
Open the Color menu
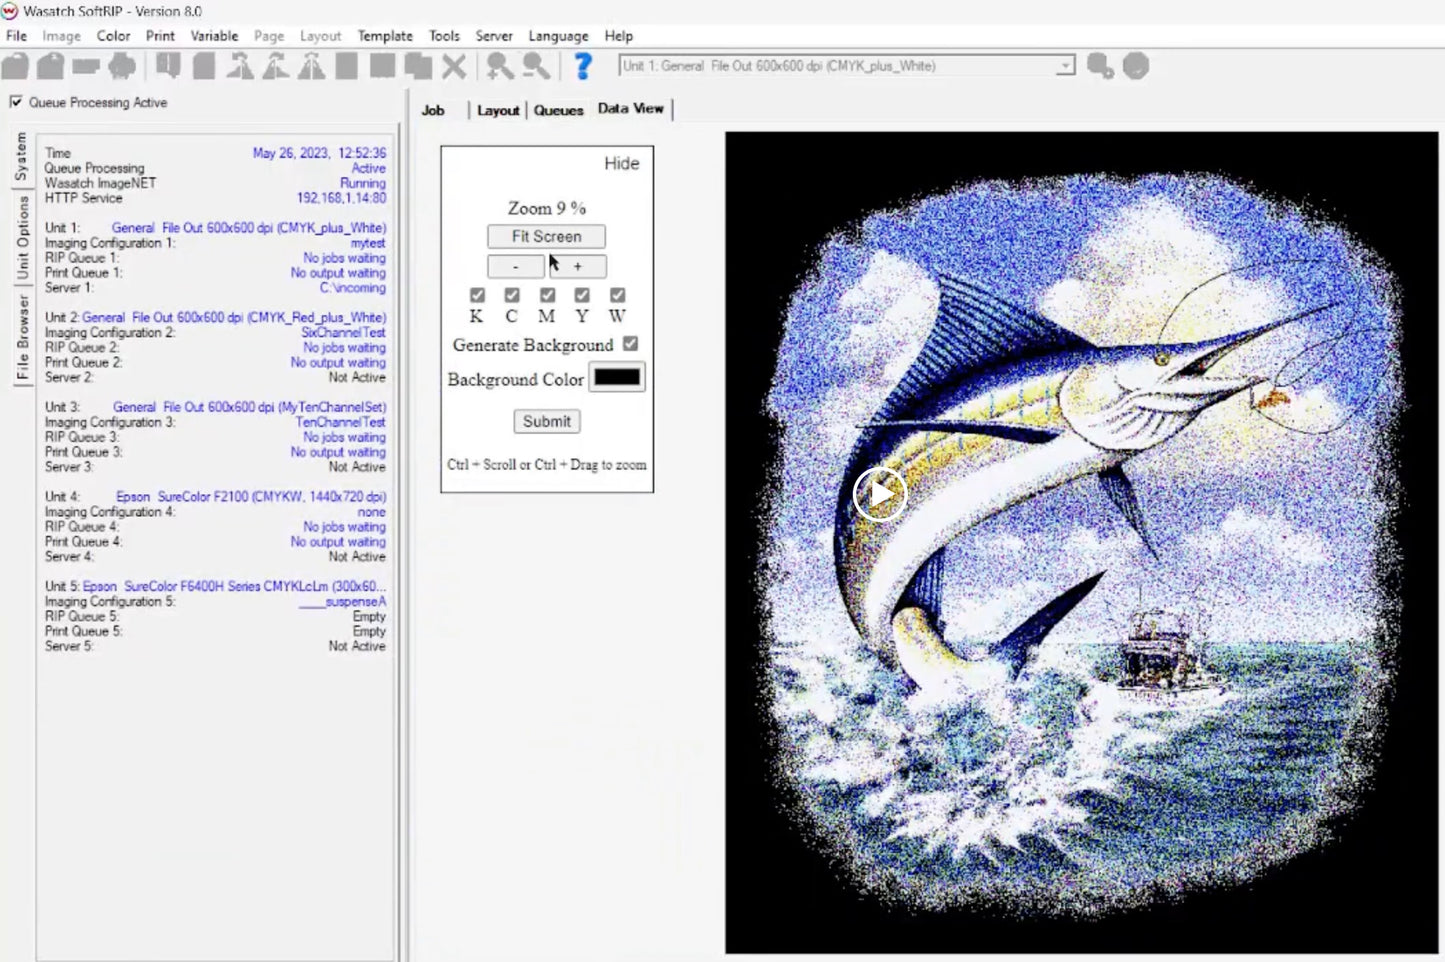click(113, 36)
